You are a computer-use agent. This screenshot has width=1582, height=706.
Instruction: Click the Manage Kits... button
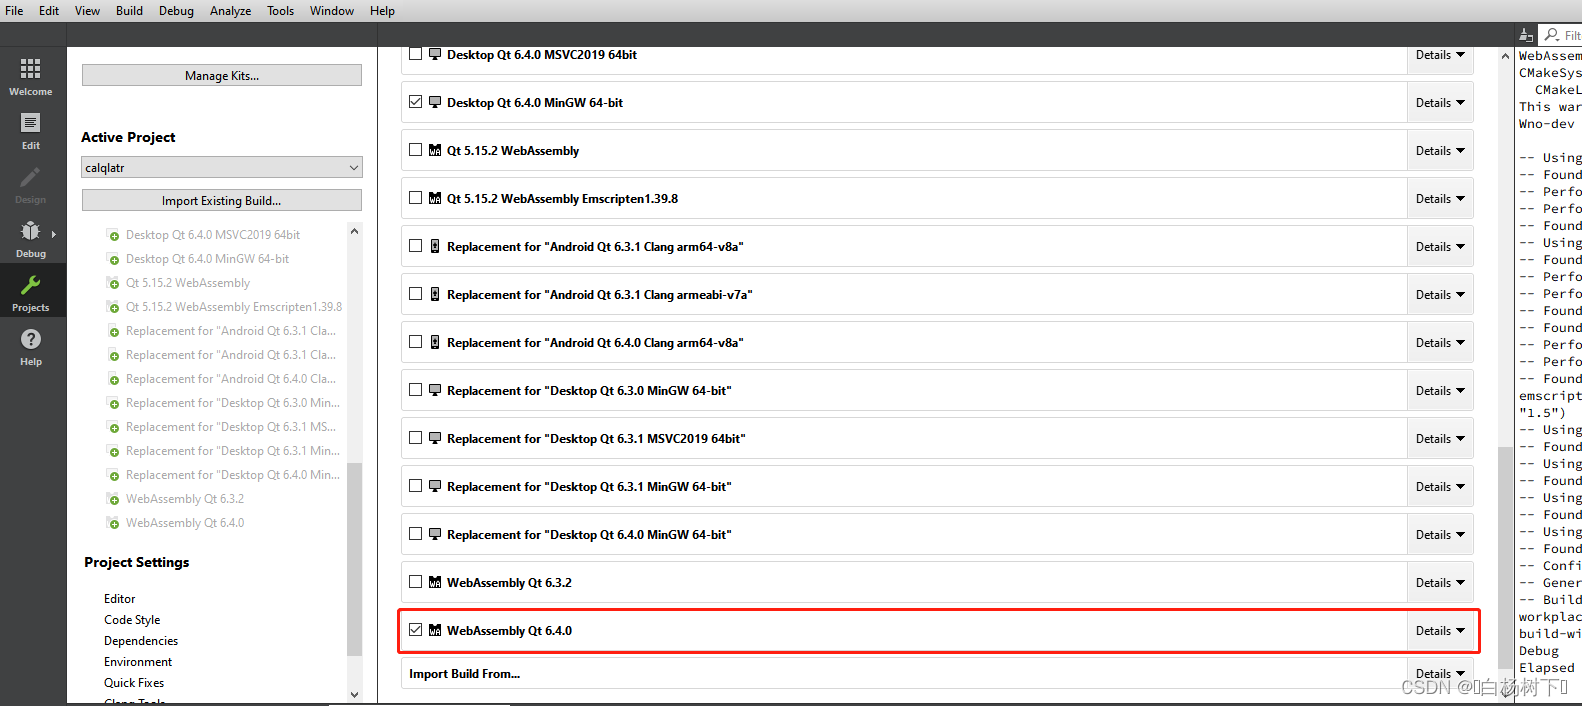coord(222,76)
